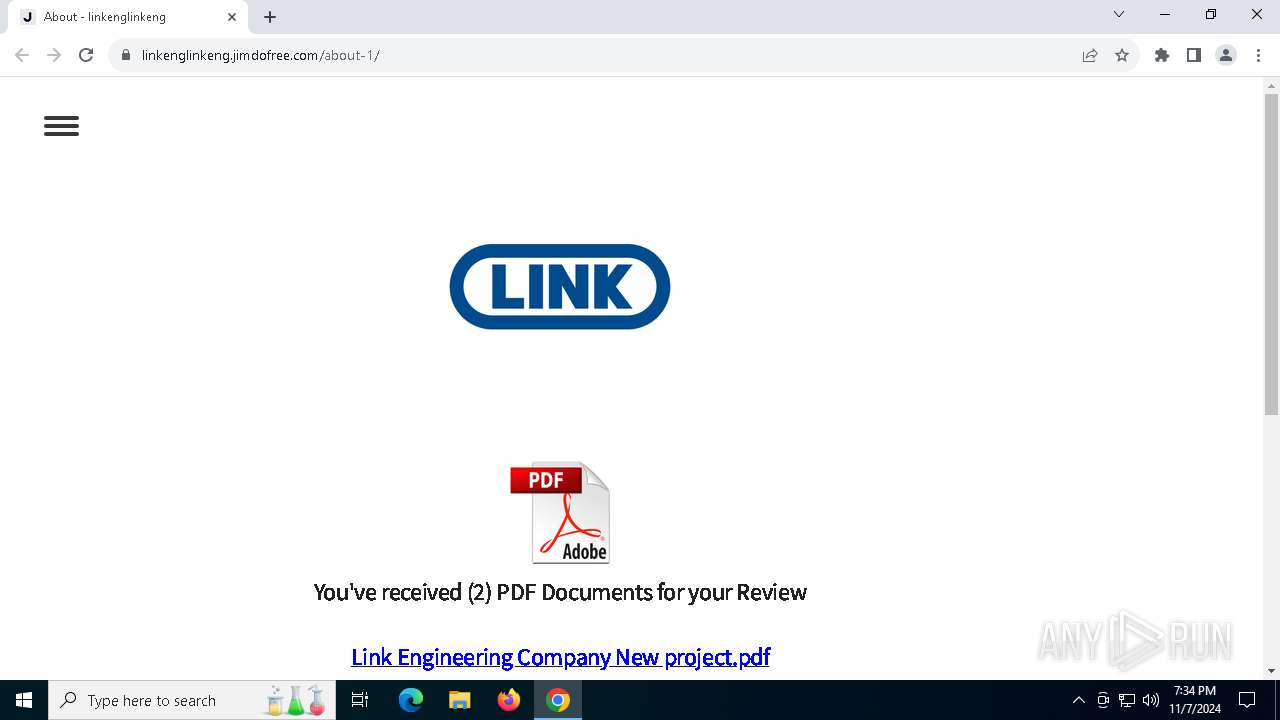The height and width of the screenshot is (720, 1280).
Task: Open the Chrome profile avatar
Action: click(1226, 55)
